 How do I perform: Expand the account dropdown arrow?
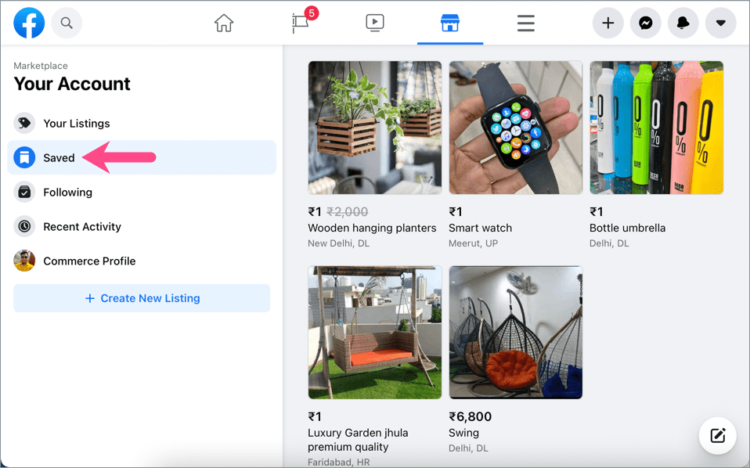click(x=721, y=22)
